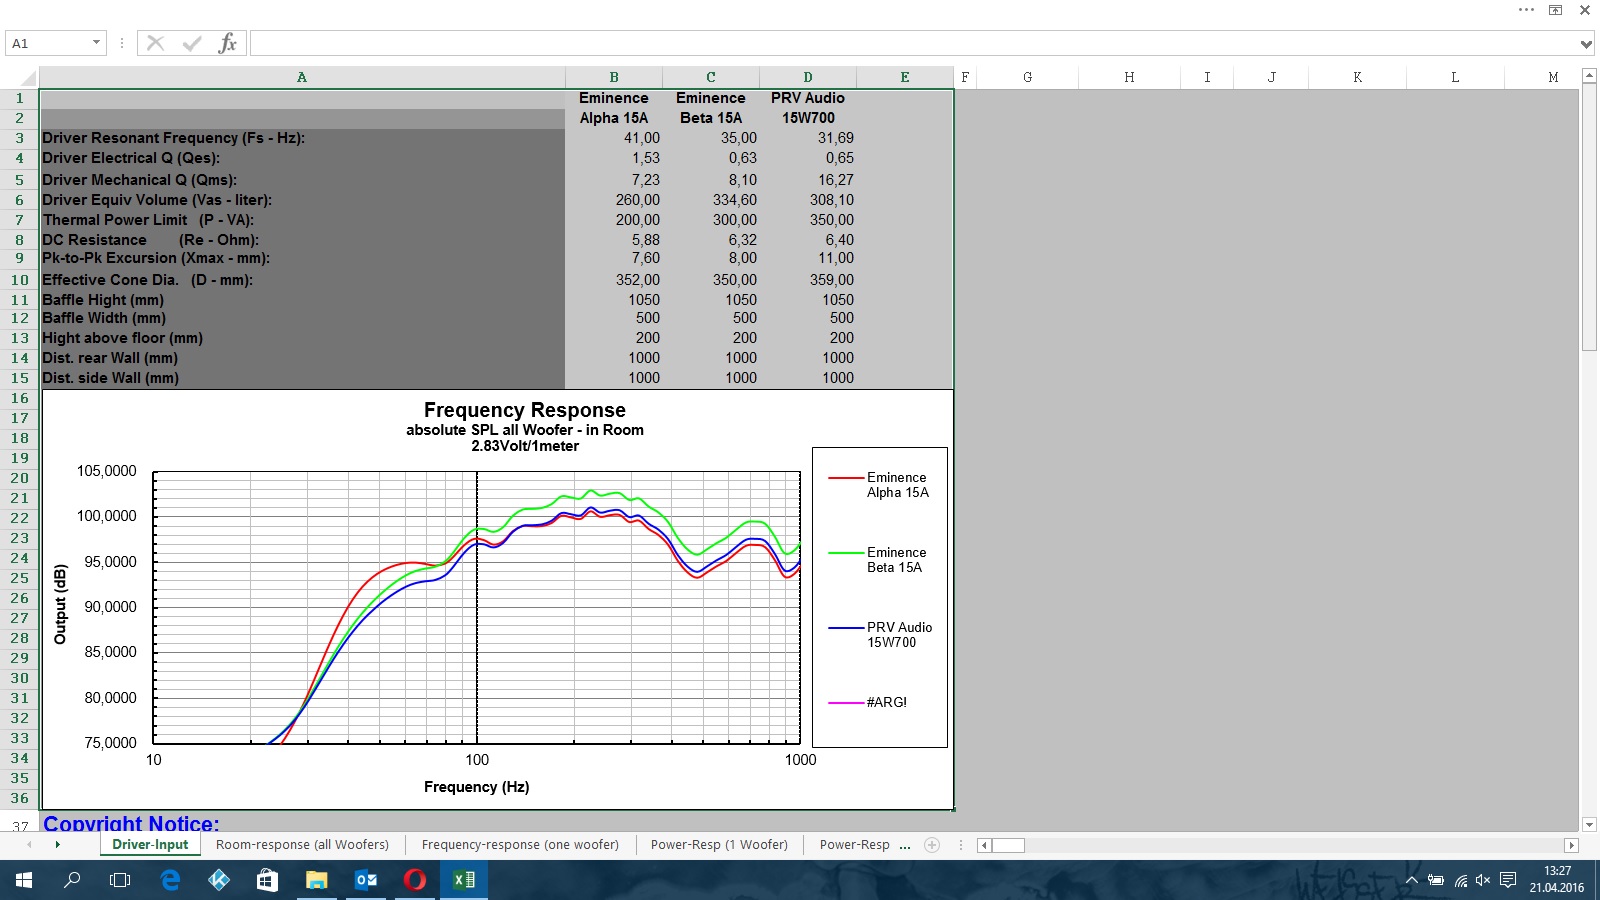The height and width of the screenshot is (900, 1600).
Task: Open Action Center notifications icon
Action: (x=1508, y=881)
